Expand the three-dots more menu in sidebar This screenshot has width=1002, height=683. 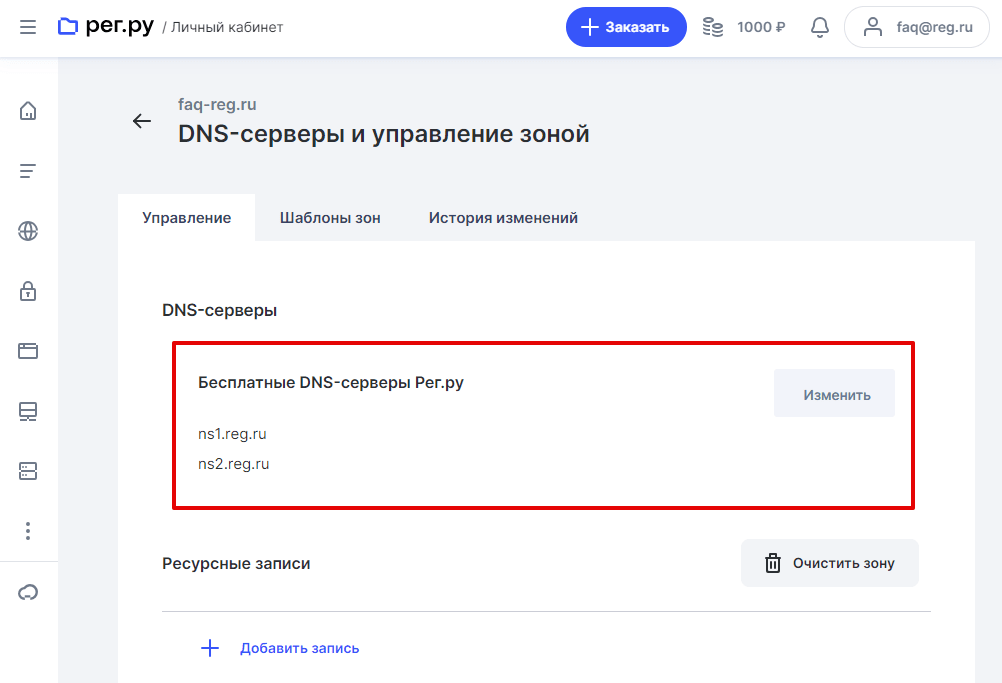point(28,530)
